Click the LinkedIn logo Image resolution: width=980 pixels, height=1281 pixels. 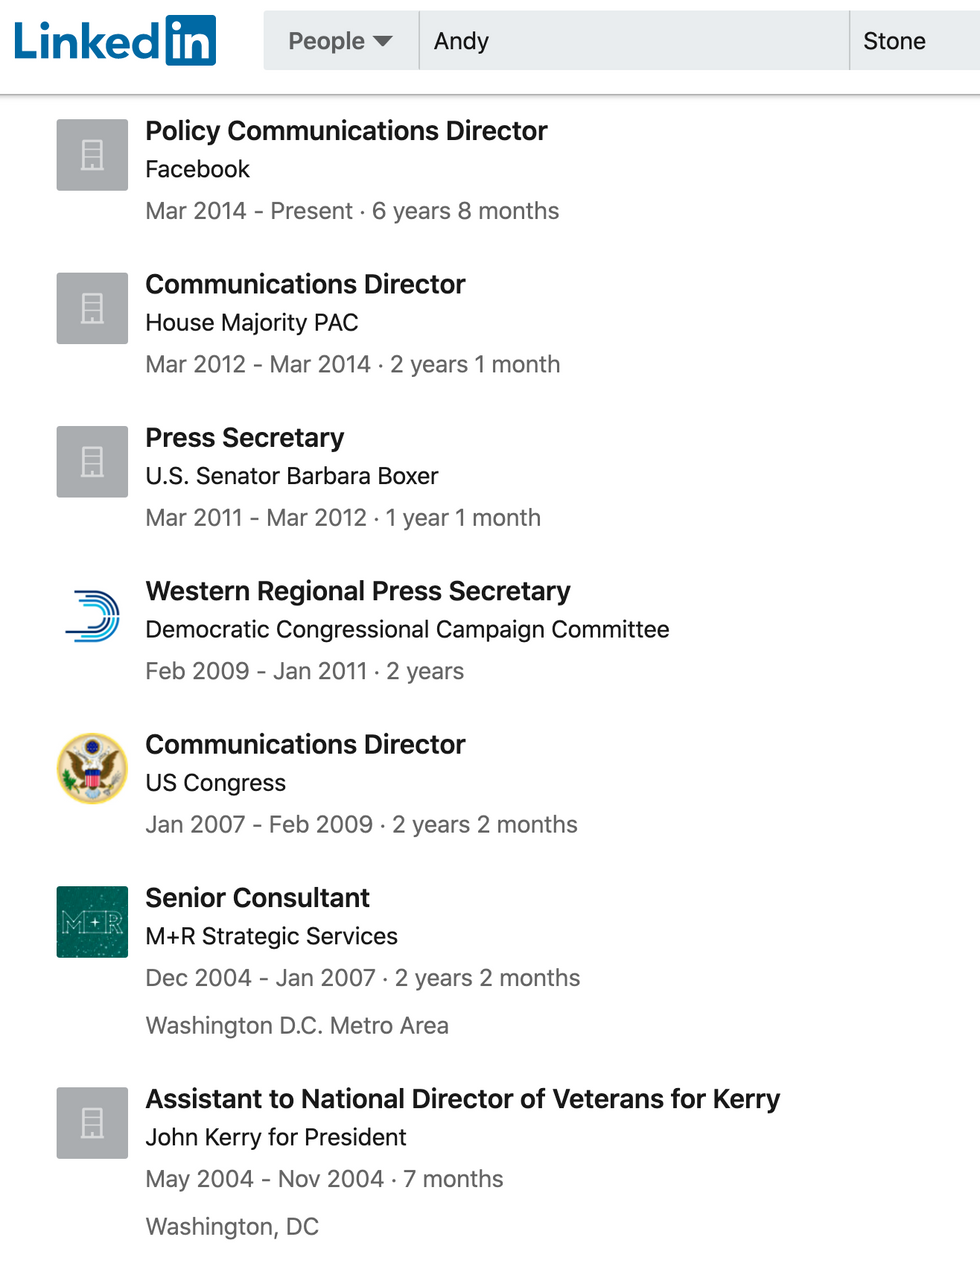[x=114, y=41]
